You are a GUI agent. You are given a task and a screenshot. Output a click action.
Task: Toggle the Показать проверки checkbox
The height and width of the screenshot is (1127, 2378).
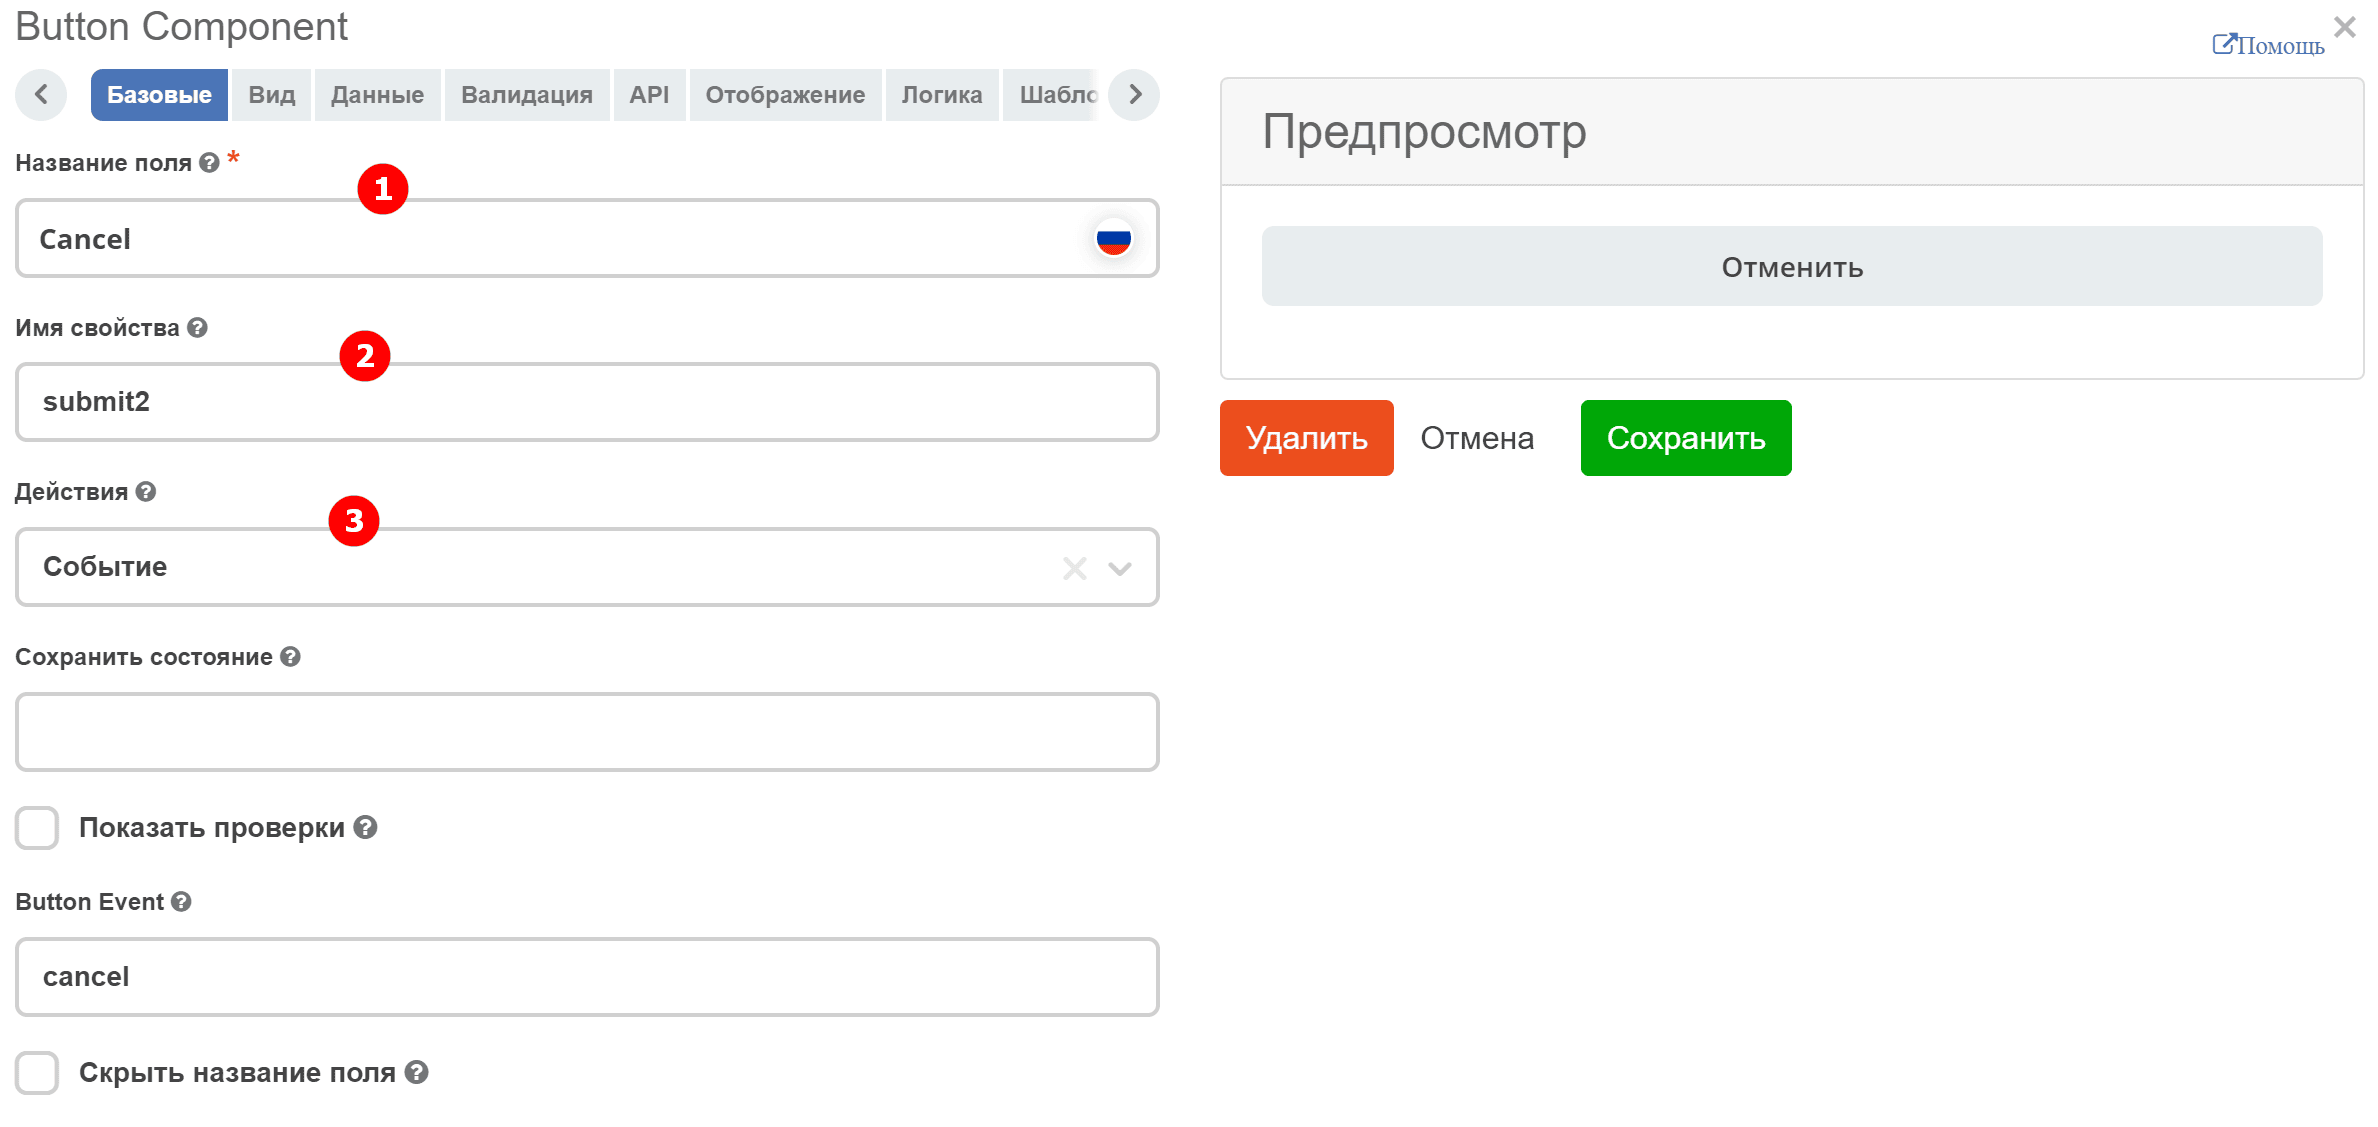coord(37,828)
